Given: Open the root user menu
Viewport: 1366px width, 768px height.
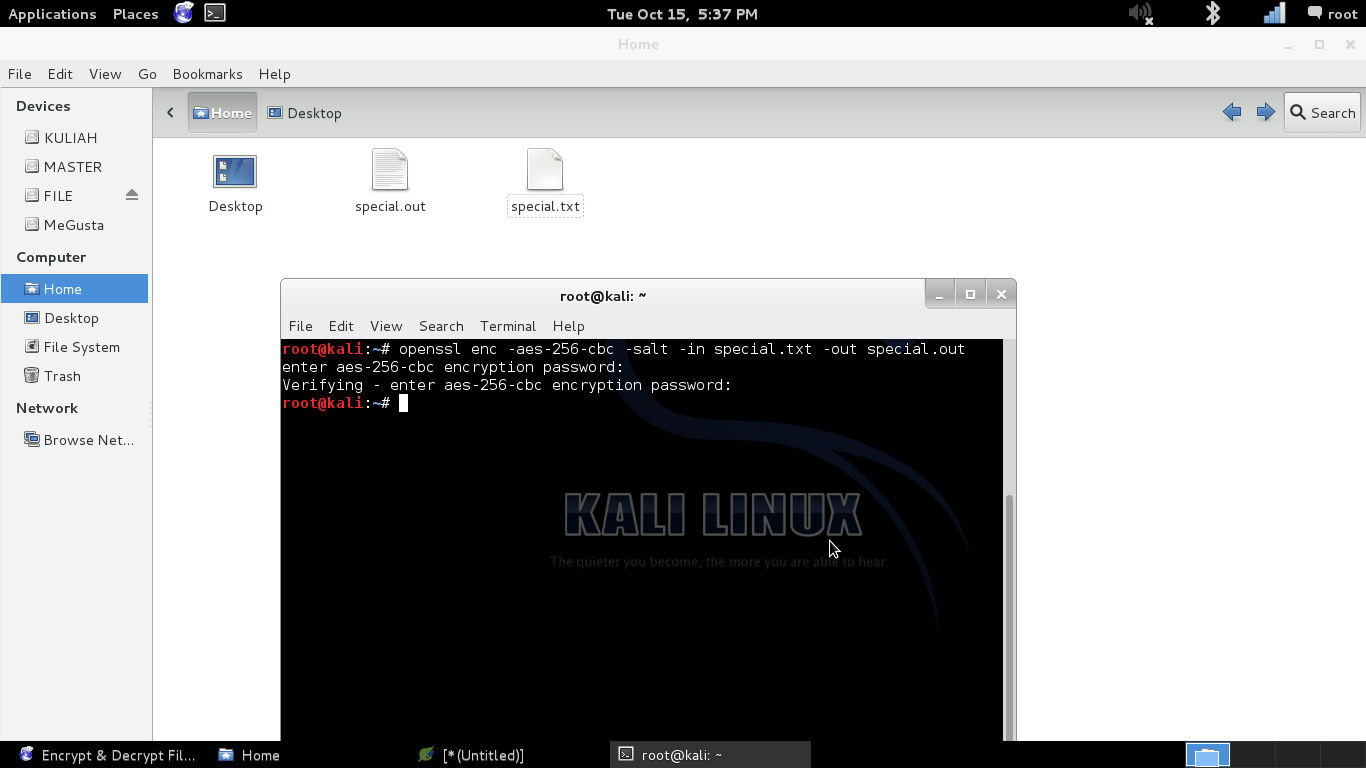Looking at the screenshot, I should tap(1332, 14).
